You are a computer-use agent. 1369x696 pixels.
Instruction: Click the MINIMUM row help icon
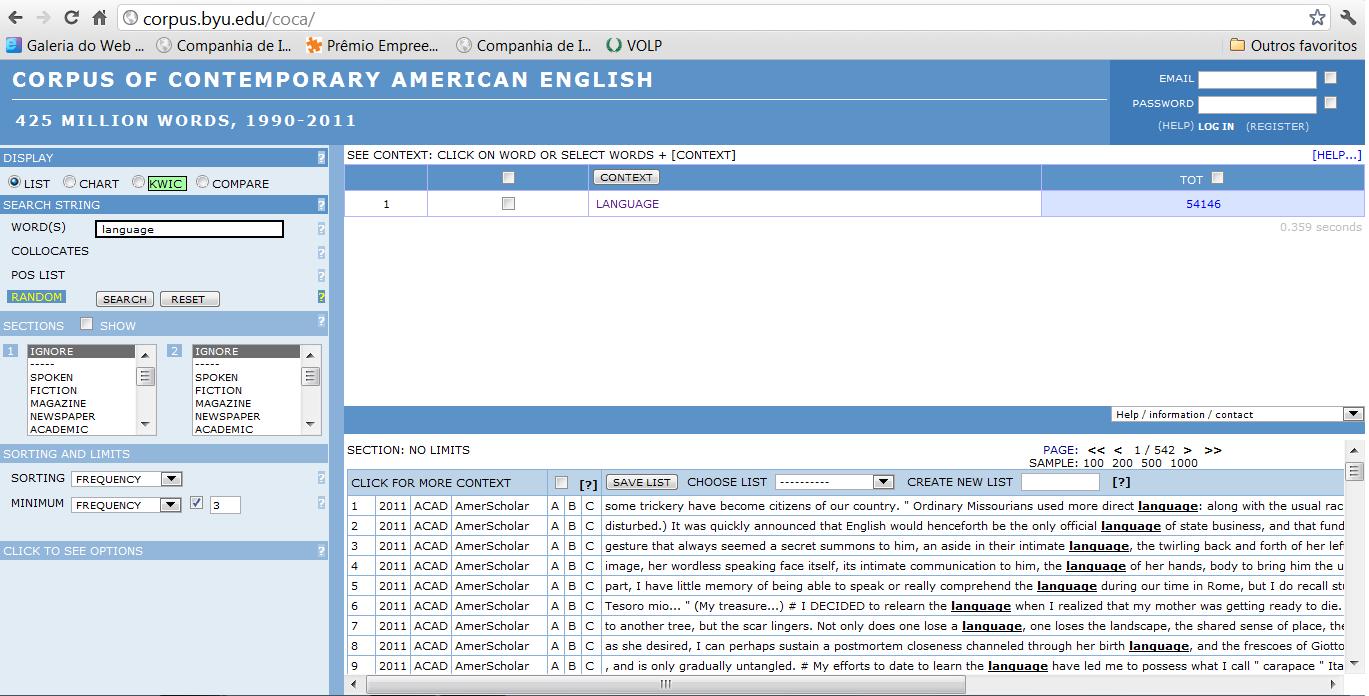tap(321, 503)
